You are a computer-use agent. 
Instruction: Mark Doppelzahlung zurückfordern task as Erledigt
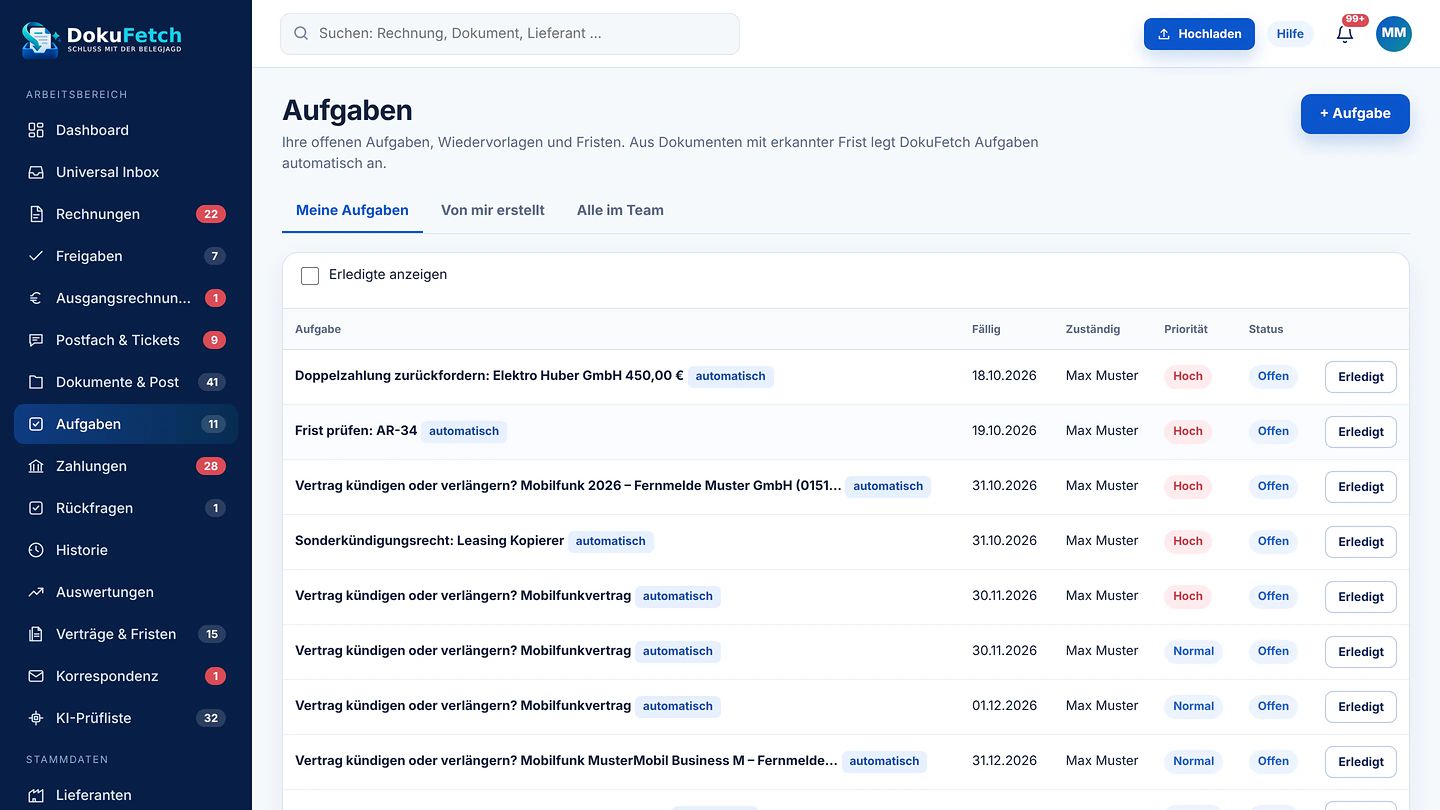[1361, 377]
